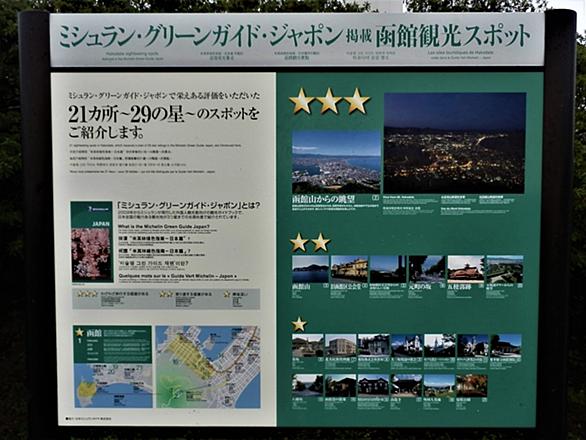The height and width of the screenshot is (440, 586).
Task: Select the autumn foliage thumbnail in one-star section
Action: point(472,385)
